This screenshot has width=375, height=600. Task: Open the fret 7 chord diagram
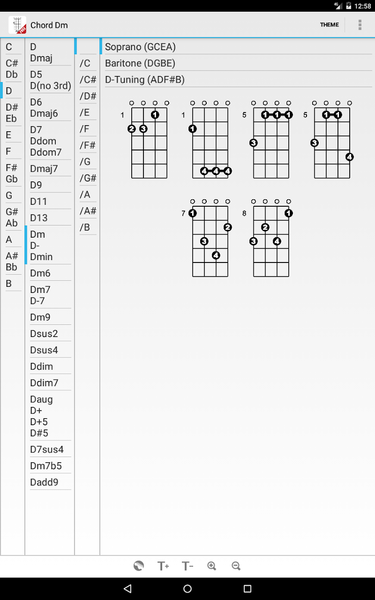pos(207,238)
